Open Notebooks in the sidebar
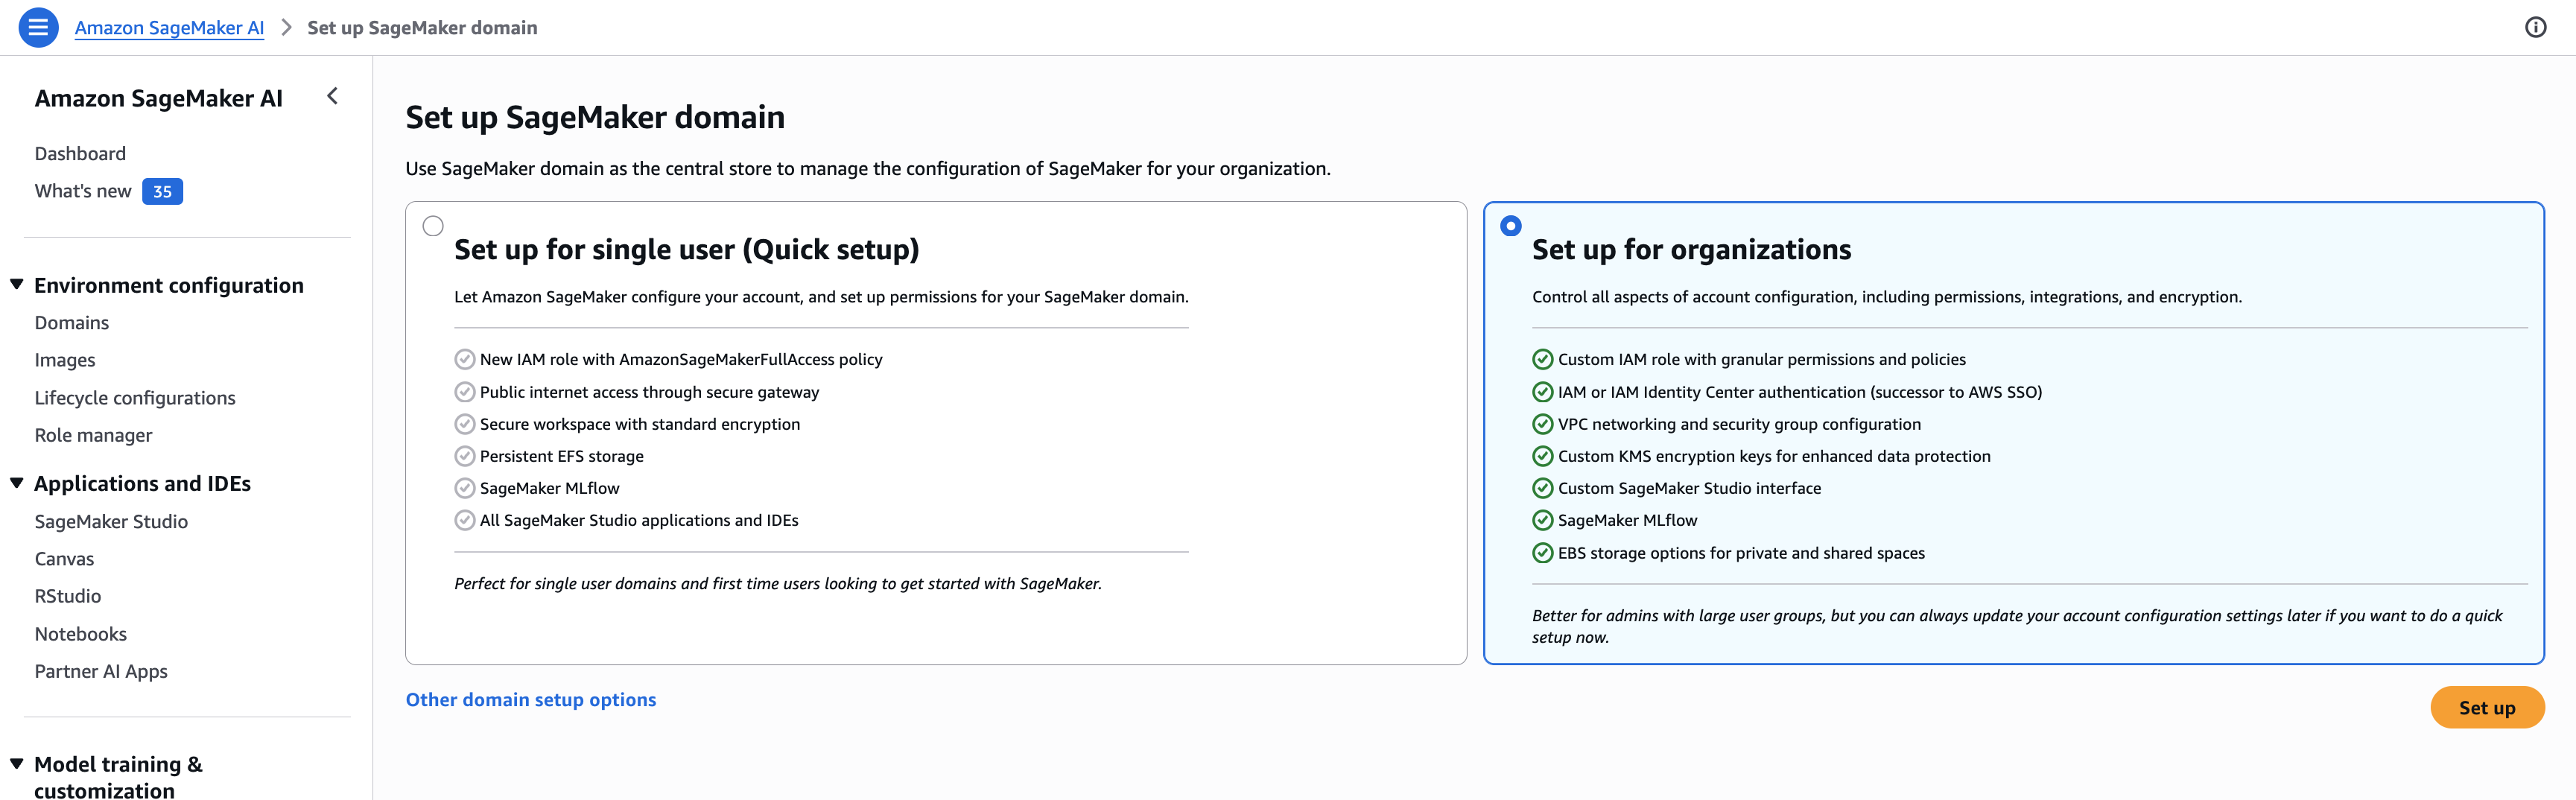Screen dimensions: 2576x800 coord(81,634)
